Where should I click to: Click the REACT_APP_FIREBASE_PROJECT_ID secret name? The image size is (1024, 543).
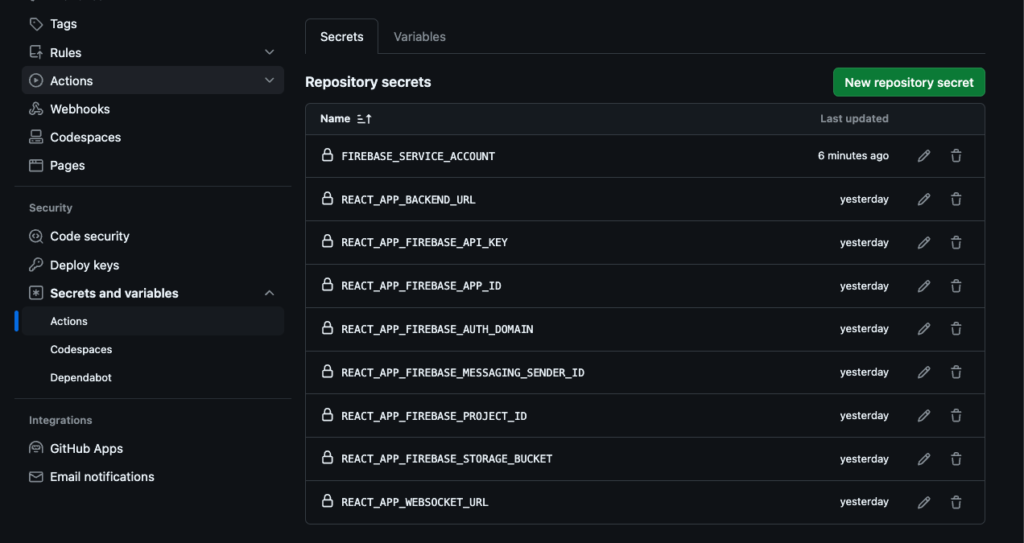coord(434,416)
